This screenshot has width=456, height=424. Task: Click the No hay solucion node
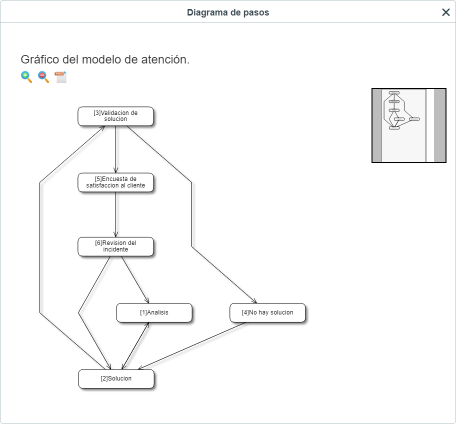[267, 313]
